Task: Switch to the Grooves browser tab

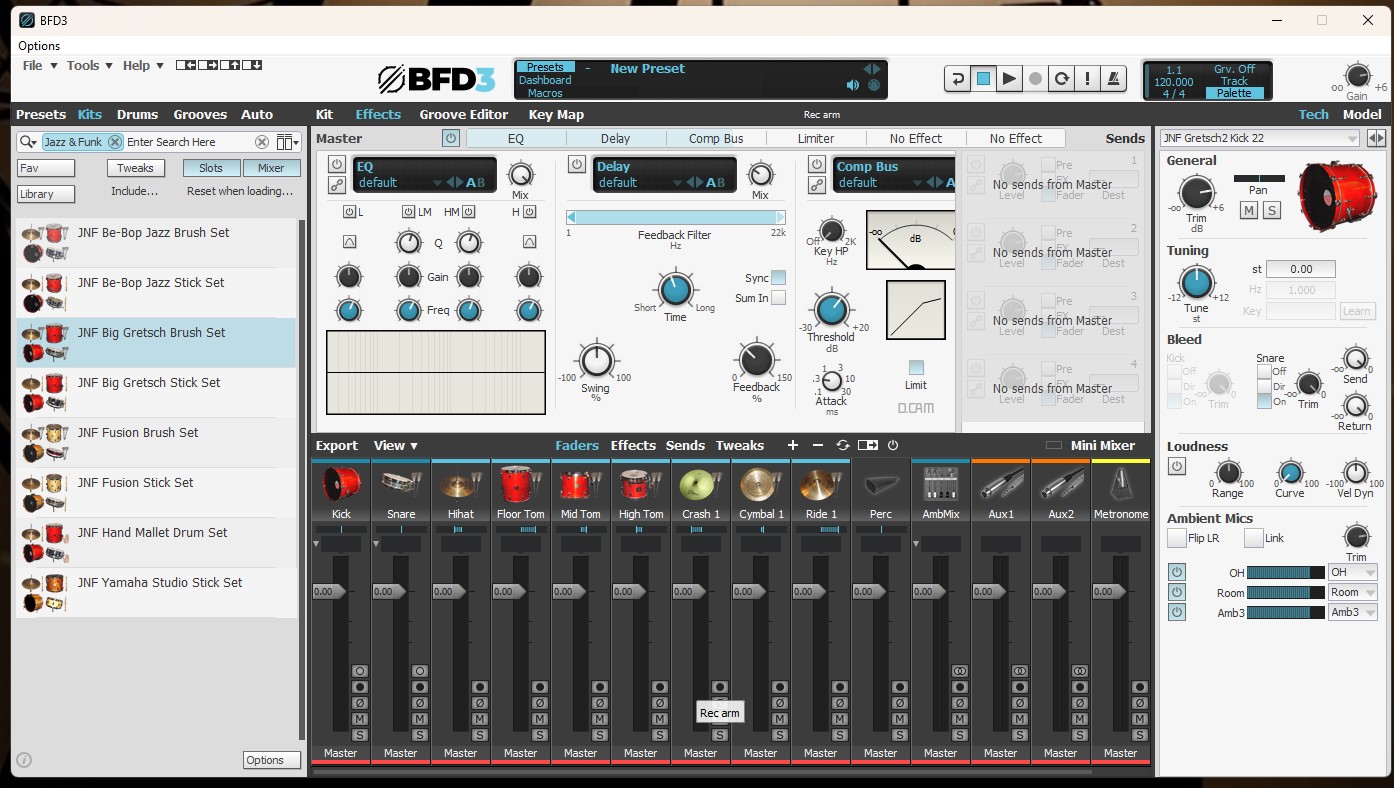Action: 200,115
